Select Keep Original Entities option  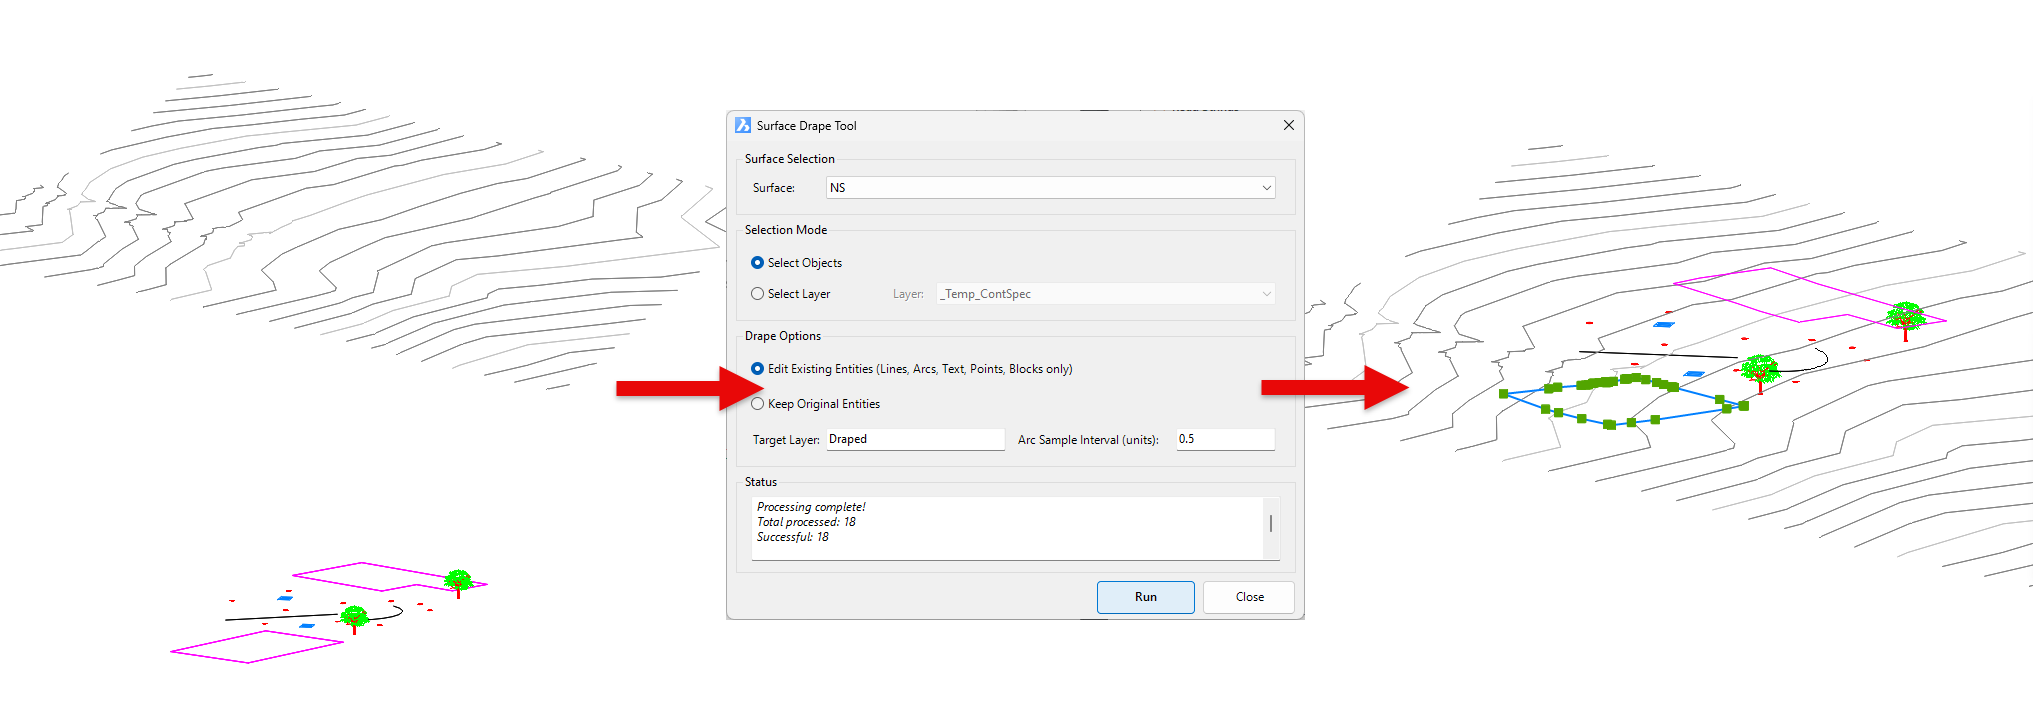click(757, 404)
